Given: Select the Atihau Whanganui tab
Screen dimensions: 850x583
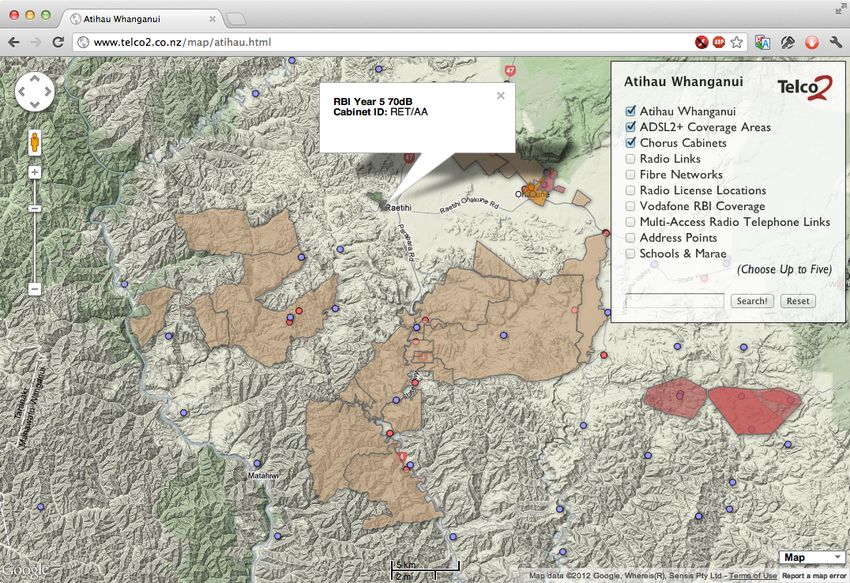Looking at the screenshot, I should pyautogui.click(x=141, y=19).
